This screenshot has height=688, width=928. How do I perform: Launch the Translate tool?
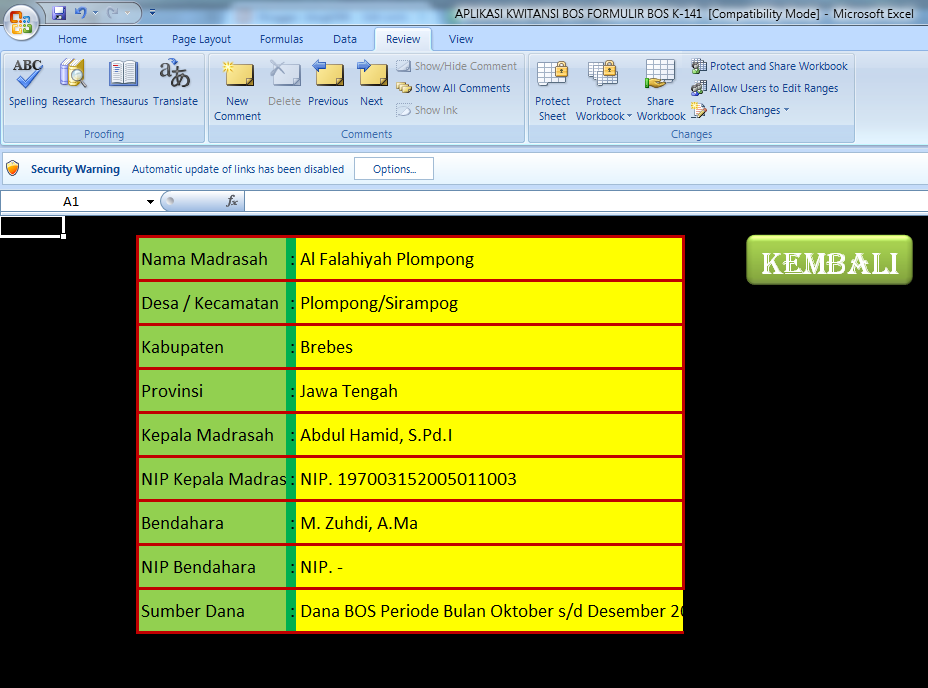tap(175, 83)
